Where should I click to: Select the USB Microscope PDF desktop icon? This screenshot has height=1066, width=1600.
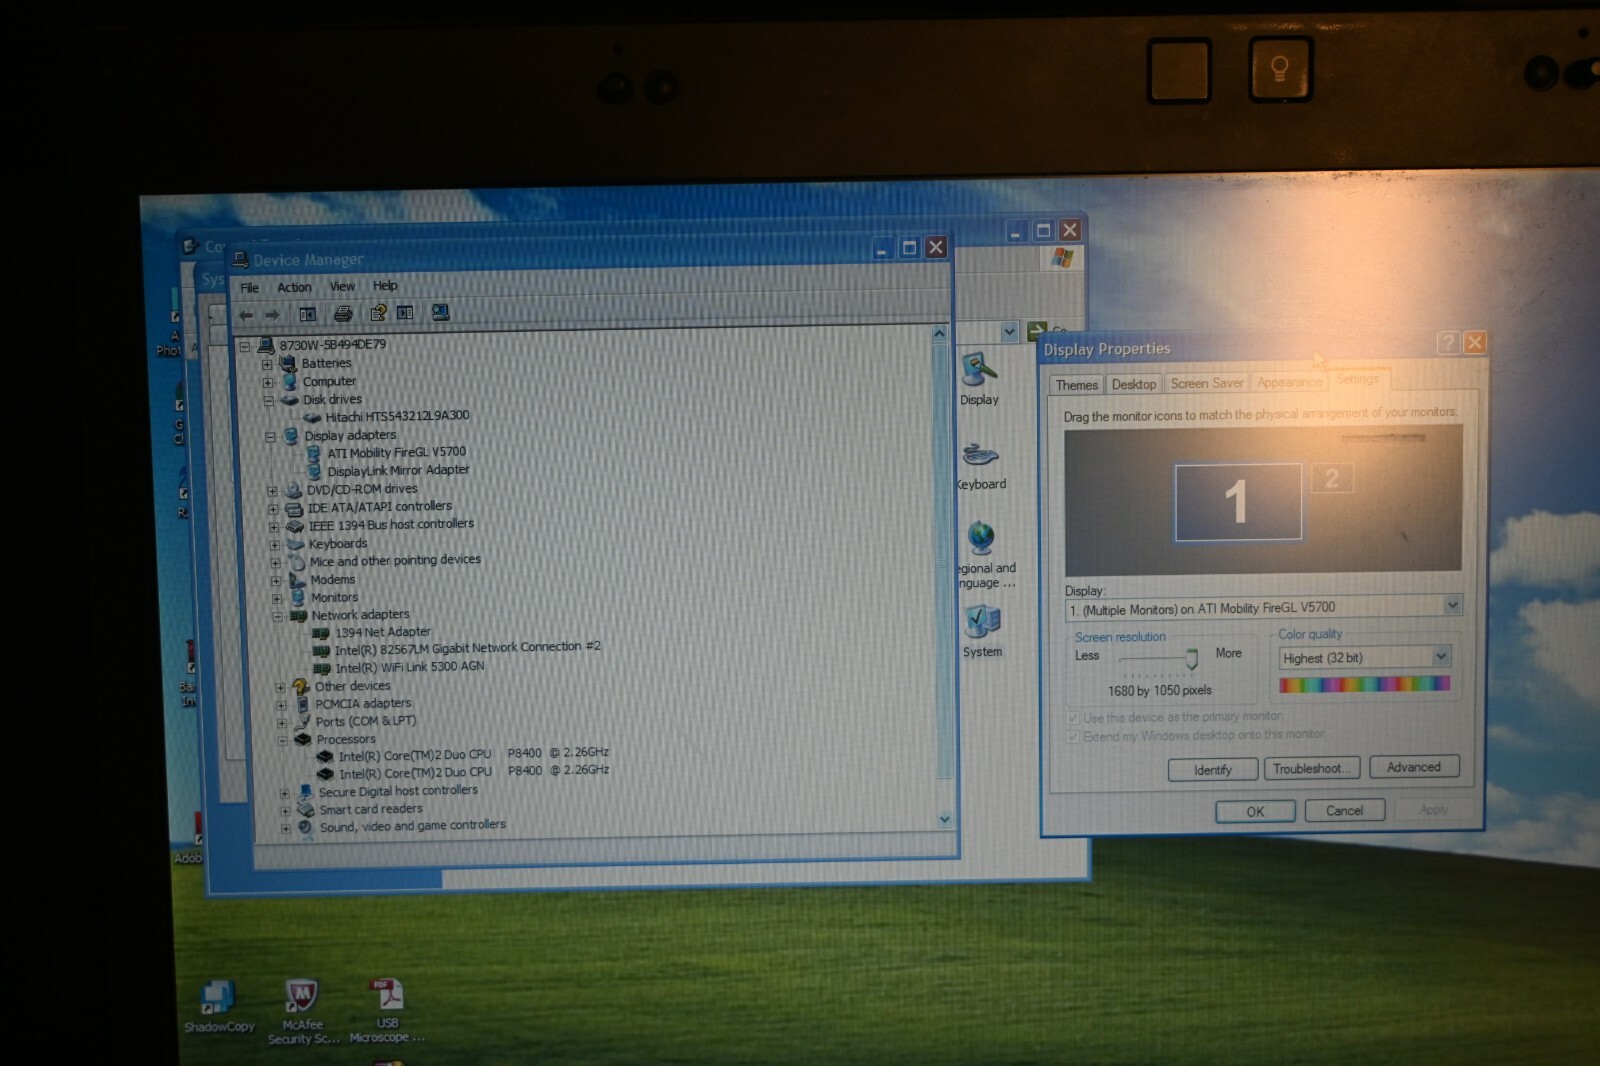pos(387,1011)
